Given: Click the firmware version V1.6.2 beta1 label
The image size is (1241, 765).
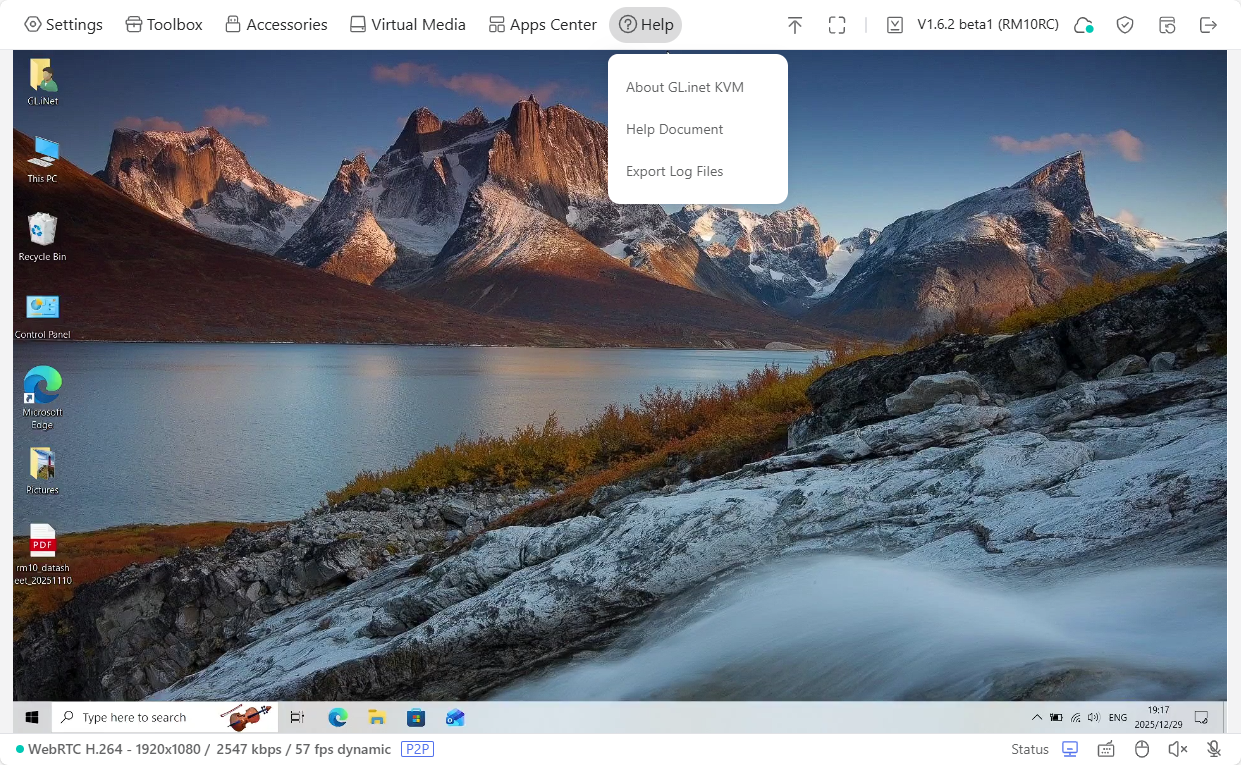Looking at the screenshot, I should click(987, 25).
